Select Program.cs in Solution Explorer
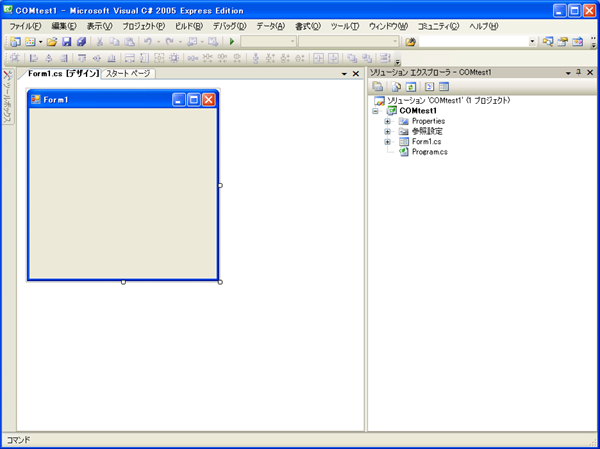This screenshot has height=449, width=600. 429,152
